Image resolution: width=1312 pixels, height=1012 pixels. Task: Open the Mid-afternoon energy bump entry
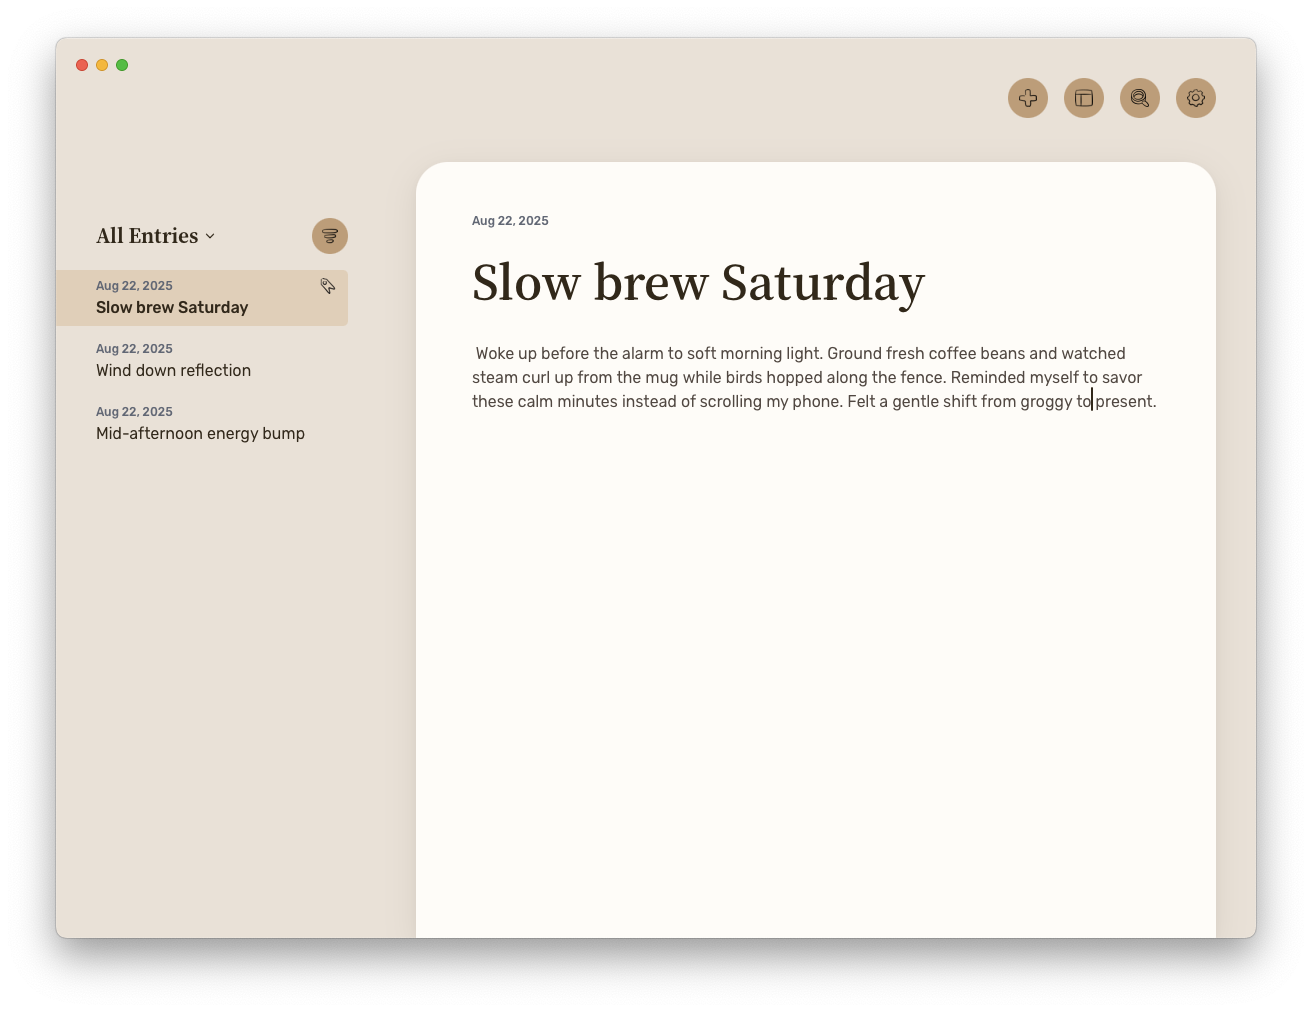click(x=201, y=433)
